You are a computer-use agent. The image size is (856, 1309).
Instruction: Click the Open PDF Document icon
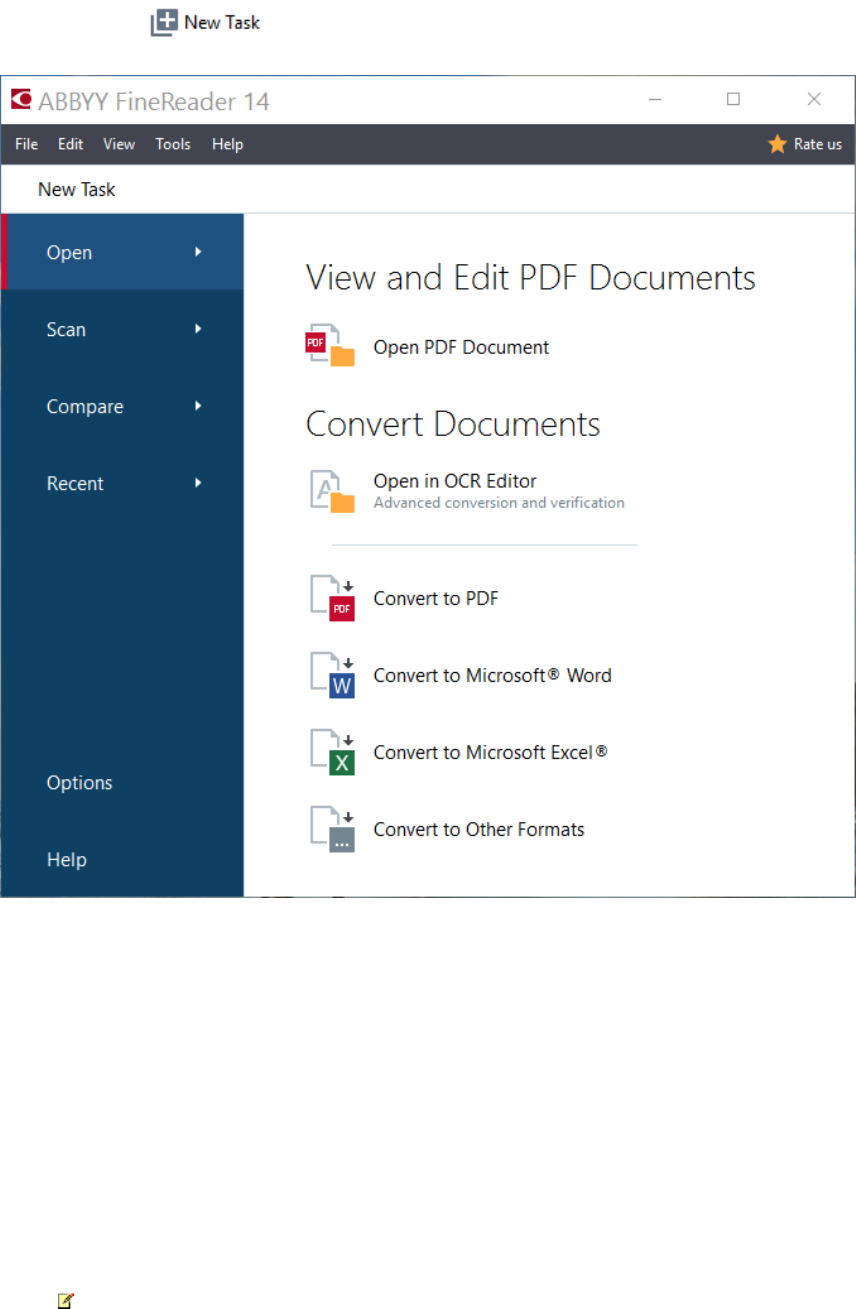tap(330, 346)
